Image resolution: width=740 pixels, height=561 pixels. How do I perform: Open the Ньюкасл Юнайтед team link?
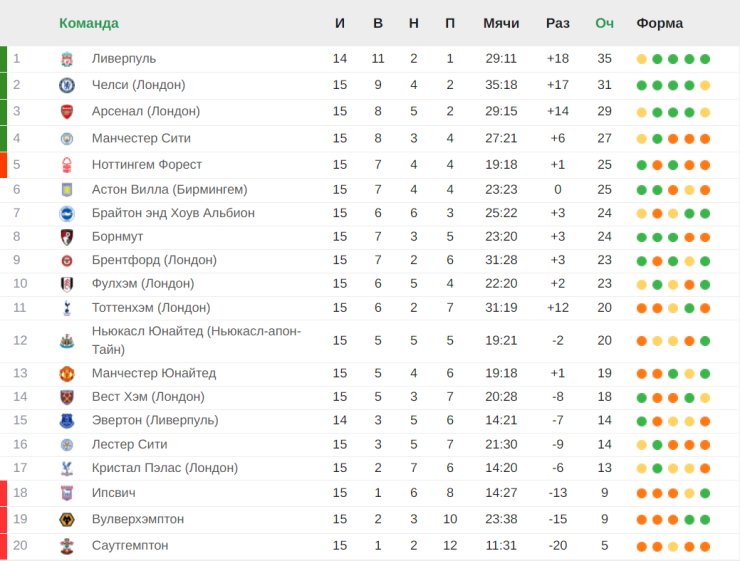coord(196,340)
